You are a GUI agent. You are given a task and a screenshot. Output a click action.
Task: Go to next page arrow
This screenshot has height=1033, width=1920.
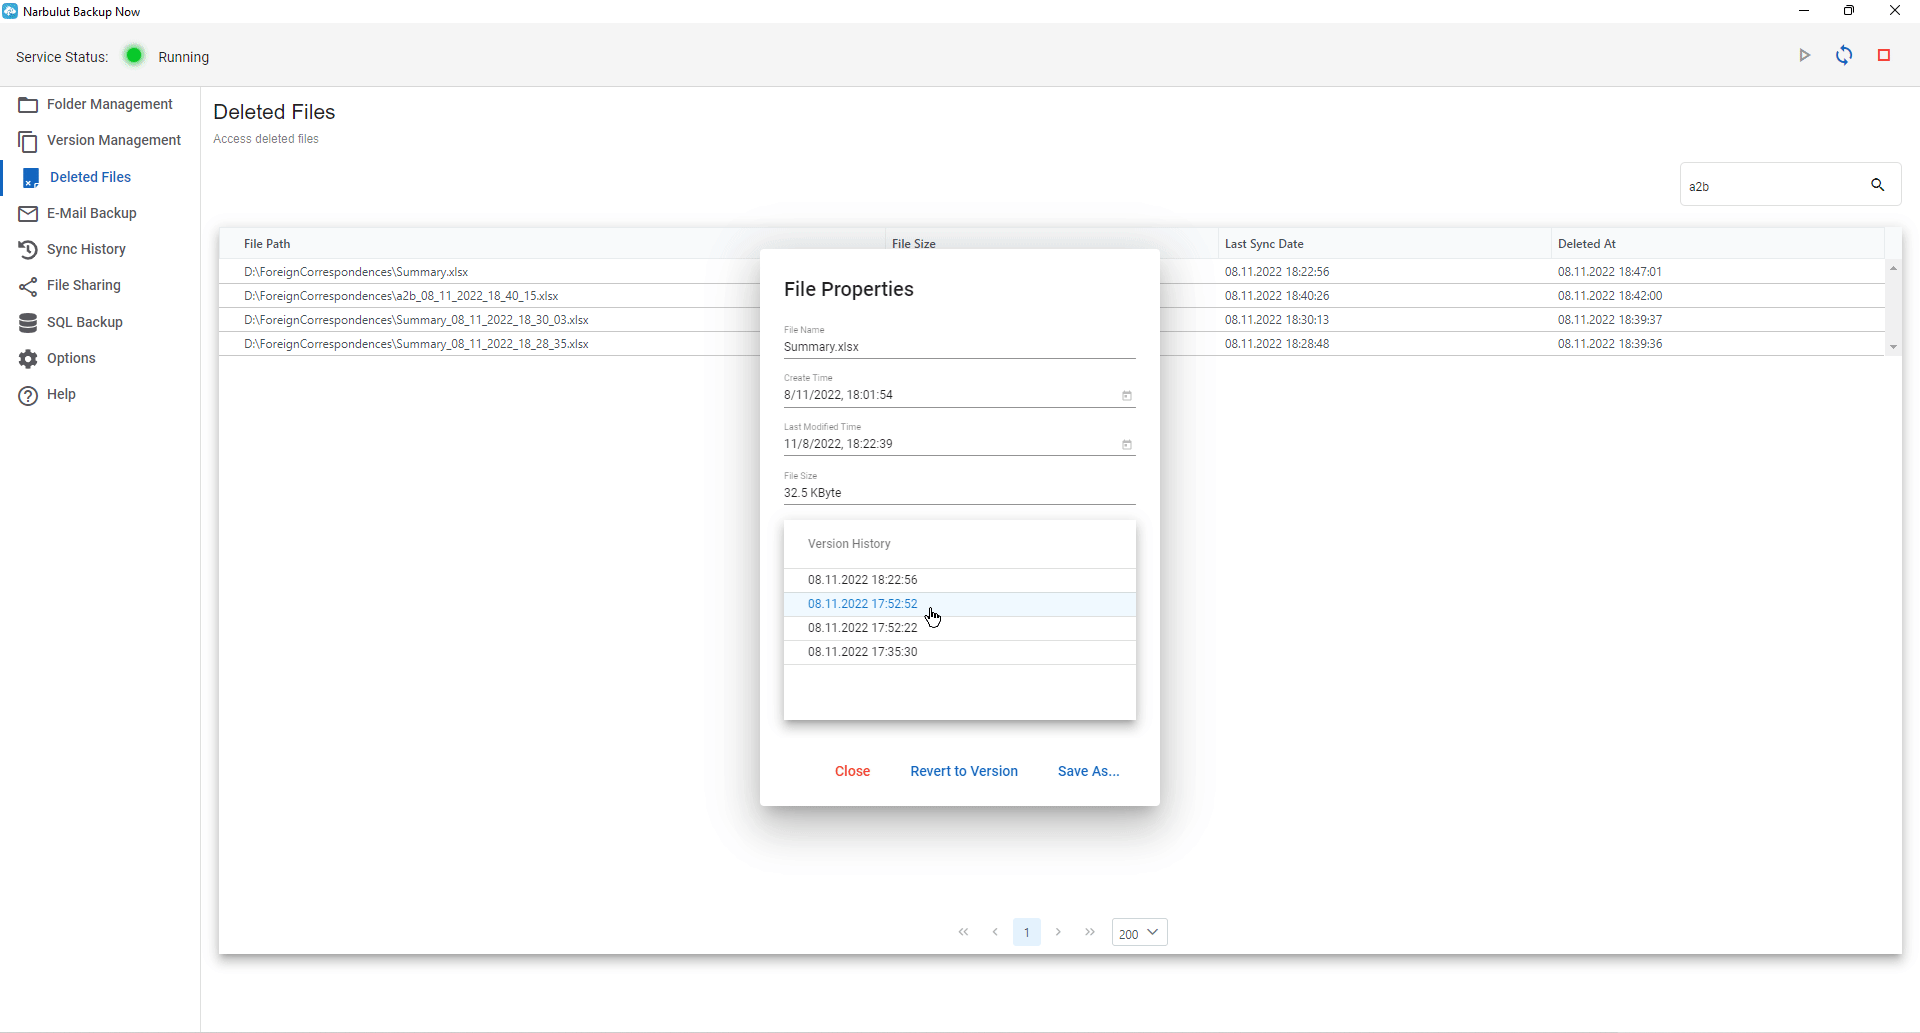tap(1059, 932)
